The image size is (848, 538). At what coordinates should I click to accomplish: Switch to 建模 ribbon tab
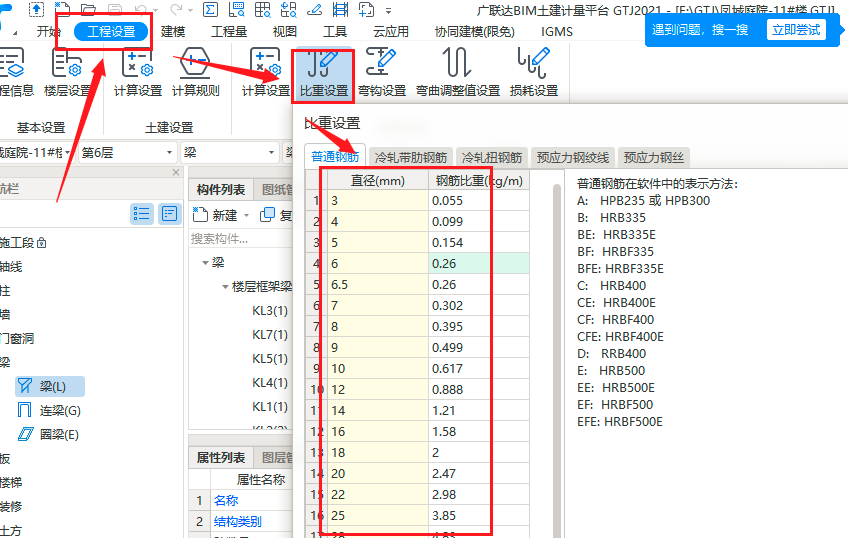coord(173,31)
